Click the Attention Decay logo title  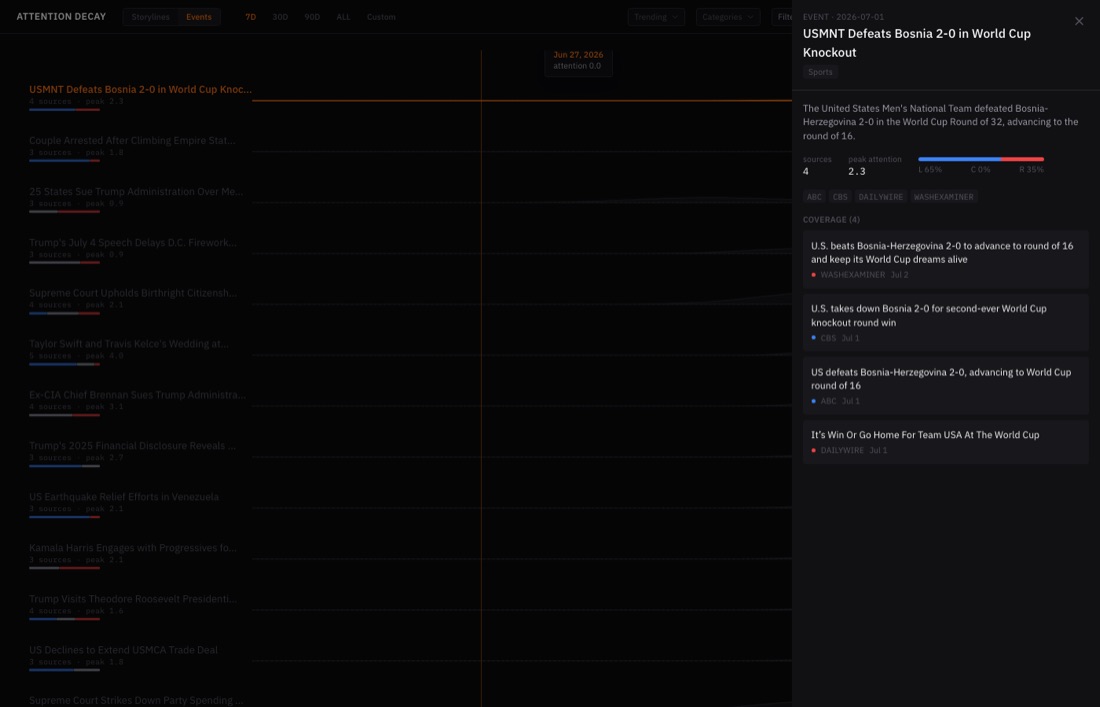click(61, 17)
